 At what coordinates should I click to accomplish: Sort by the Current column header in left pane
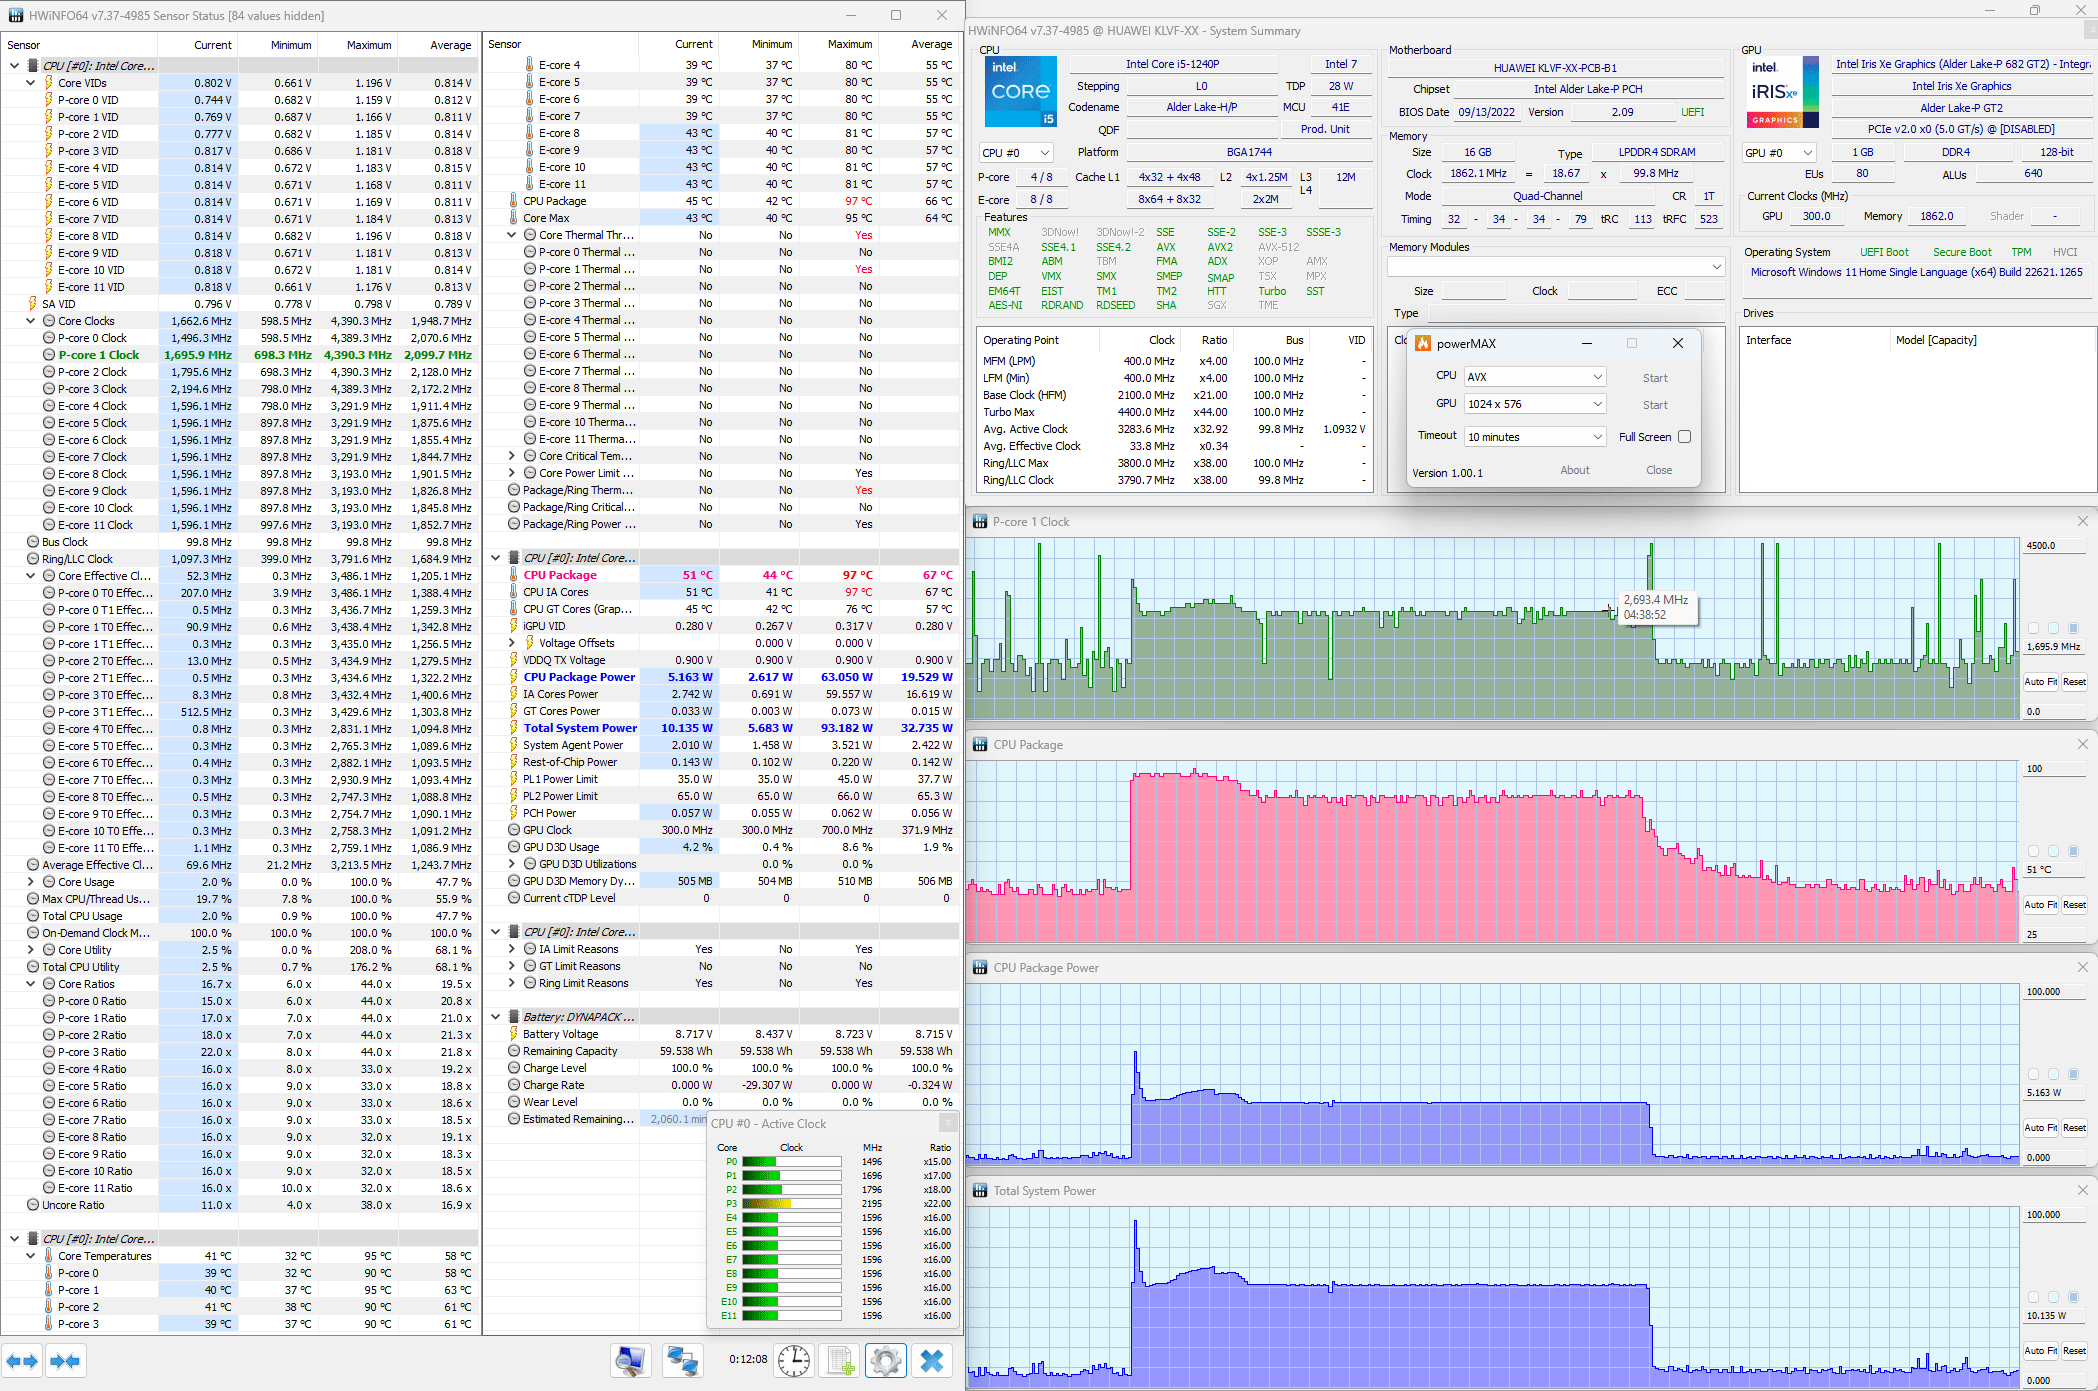pyautogui.click(x=198, y=45)
